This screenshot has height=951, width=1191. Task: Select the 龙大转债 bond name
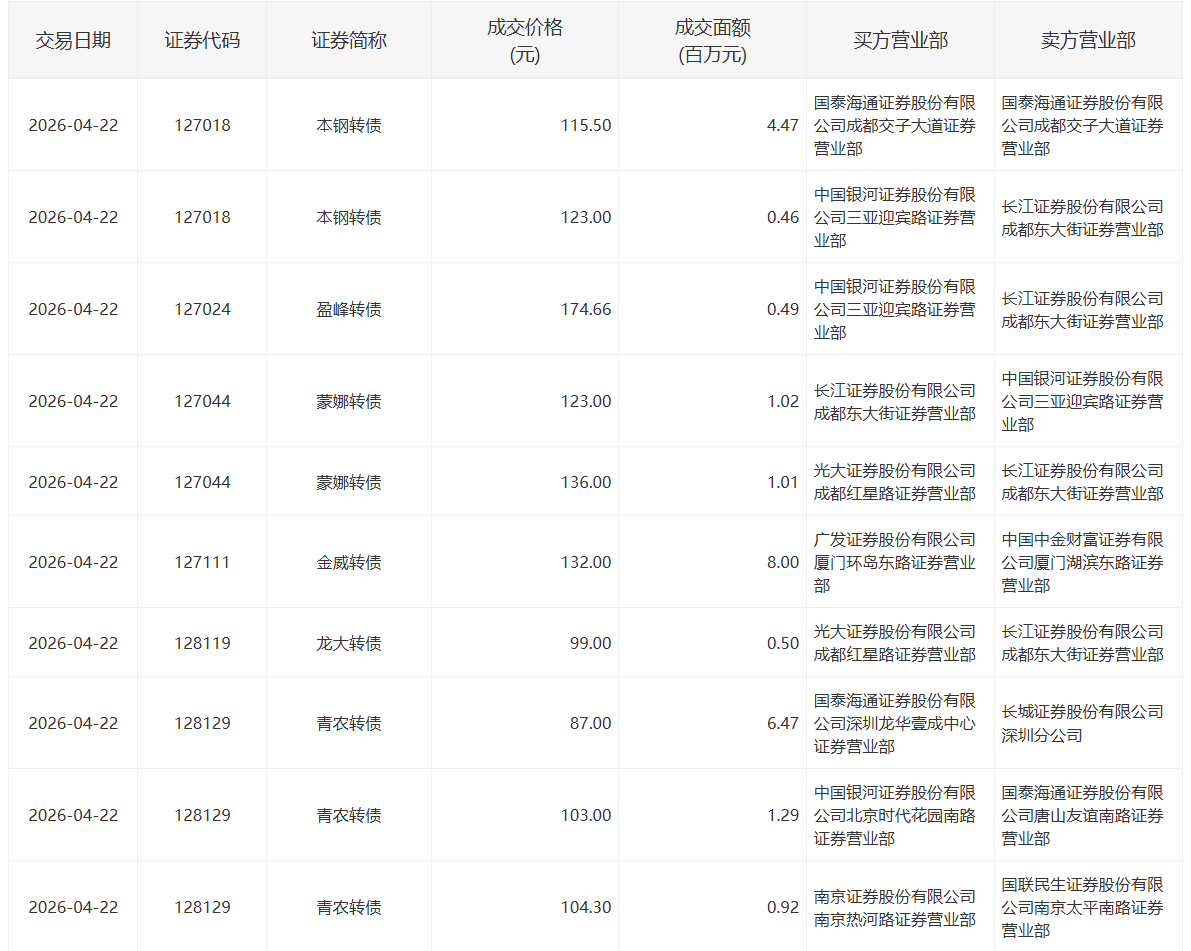coord(348,643)
